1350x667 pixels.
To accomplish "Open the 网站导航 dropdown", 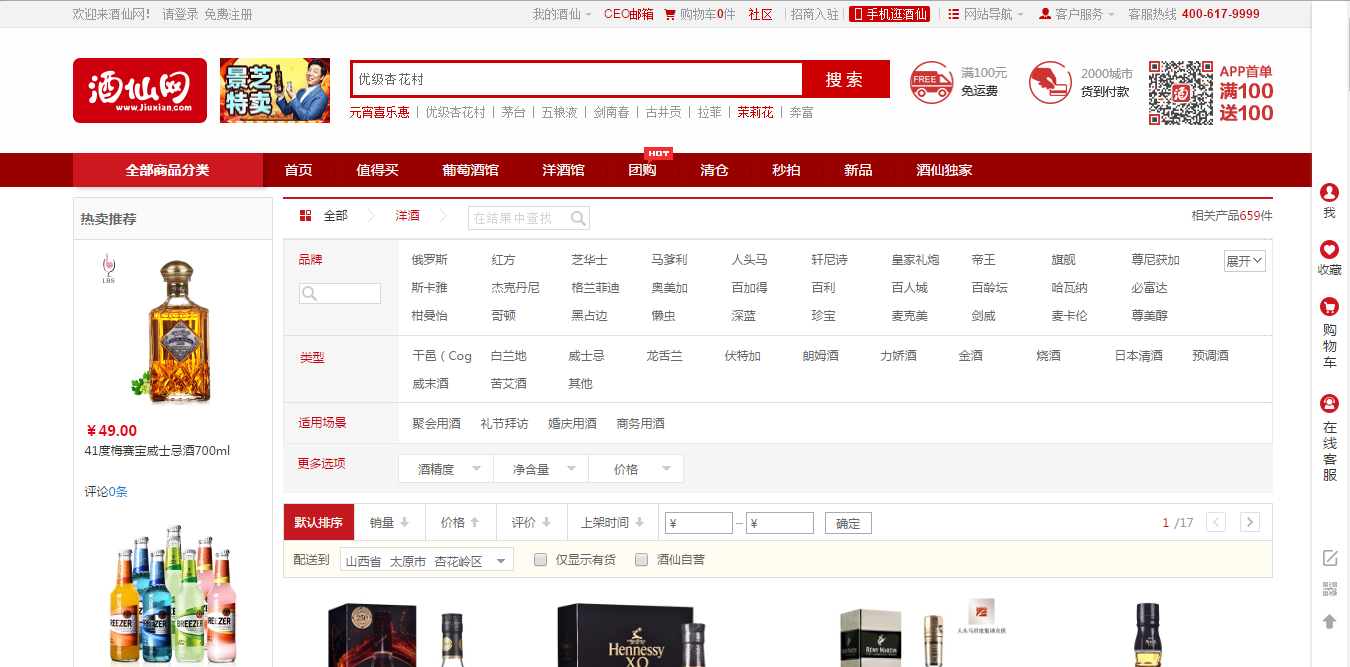I will pyautogui.click(x=985, y=14).
